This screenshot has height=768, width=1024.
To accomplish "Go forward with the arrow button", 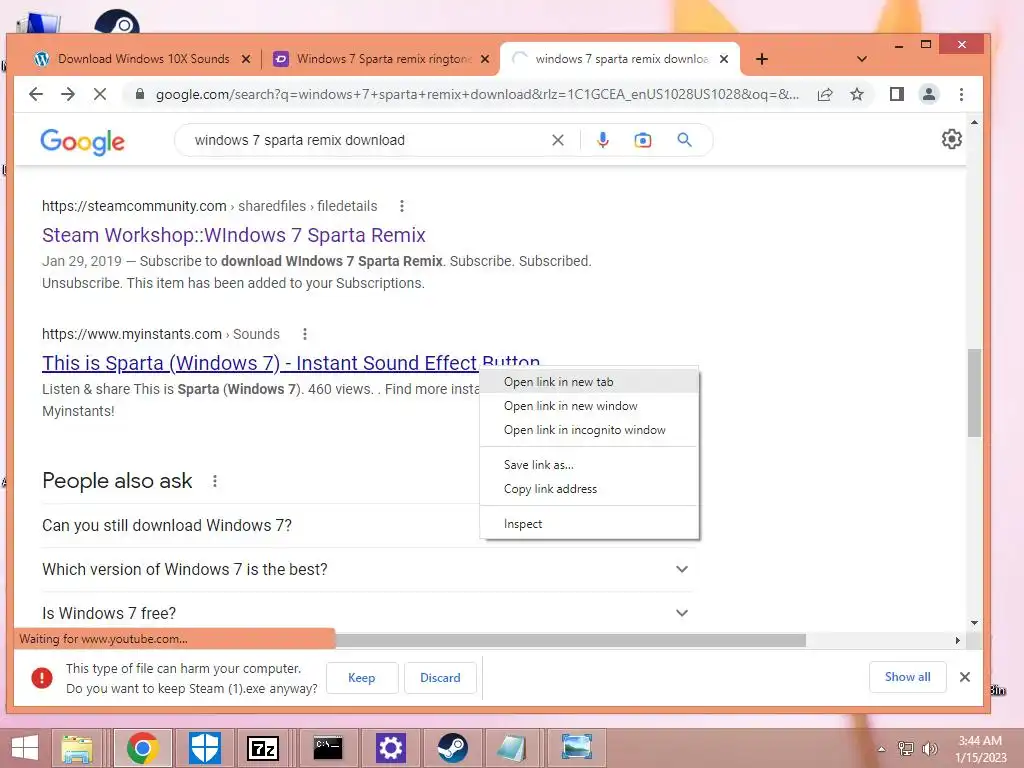I will click(68, 95).
